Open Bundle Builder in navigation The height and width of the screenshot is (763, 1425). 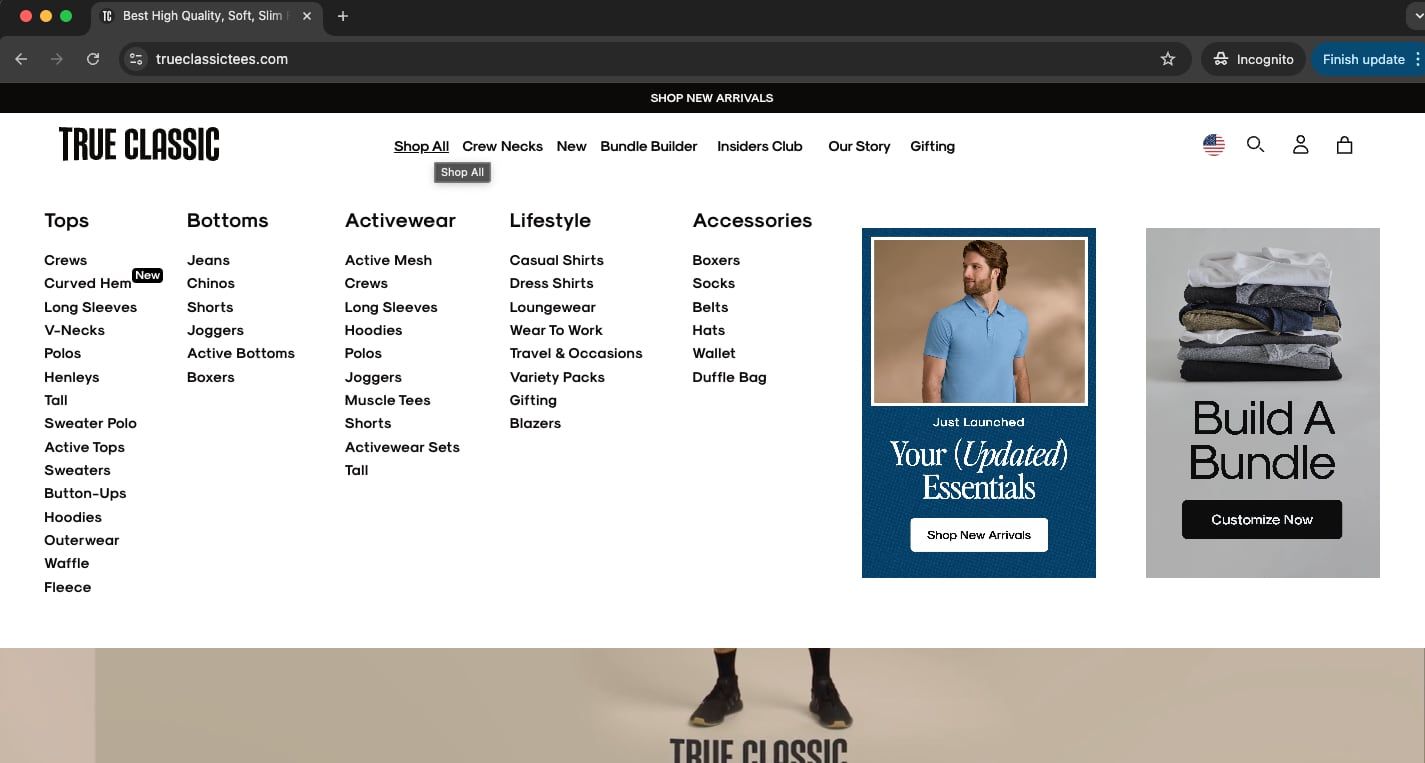tap(648, 146)
